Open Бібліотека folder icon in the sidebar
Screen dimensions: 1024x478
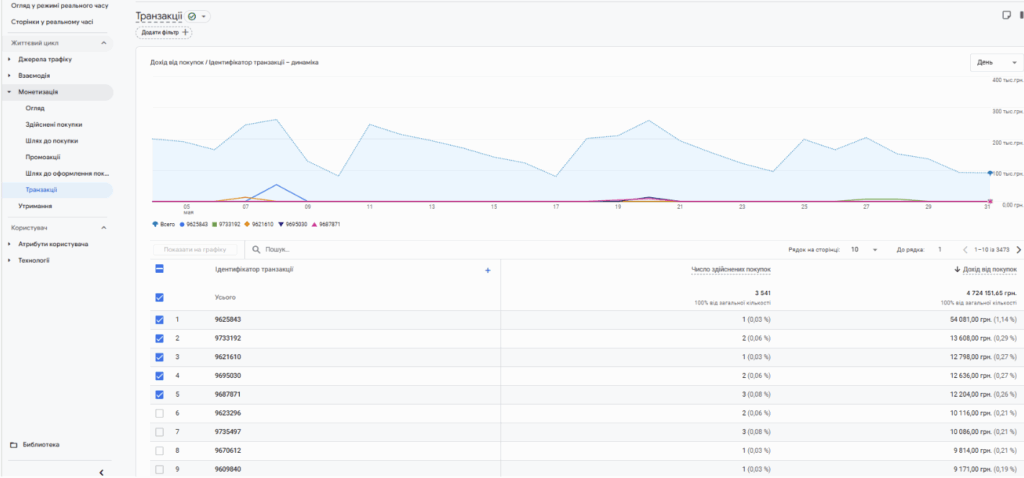point(14,445)
